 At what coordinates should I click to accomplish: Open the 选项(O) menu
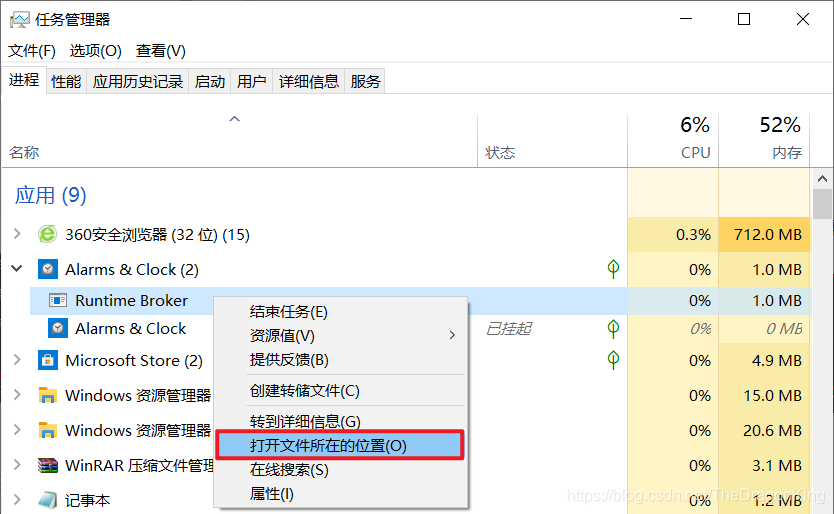[96, 51]
